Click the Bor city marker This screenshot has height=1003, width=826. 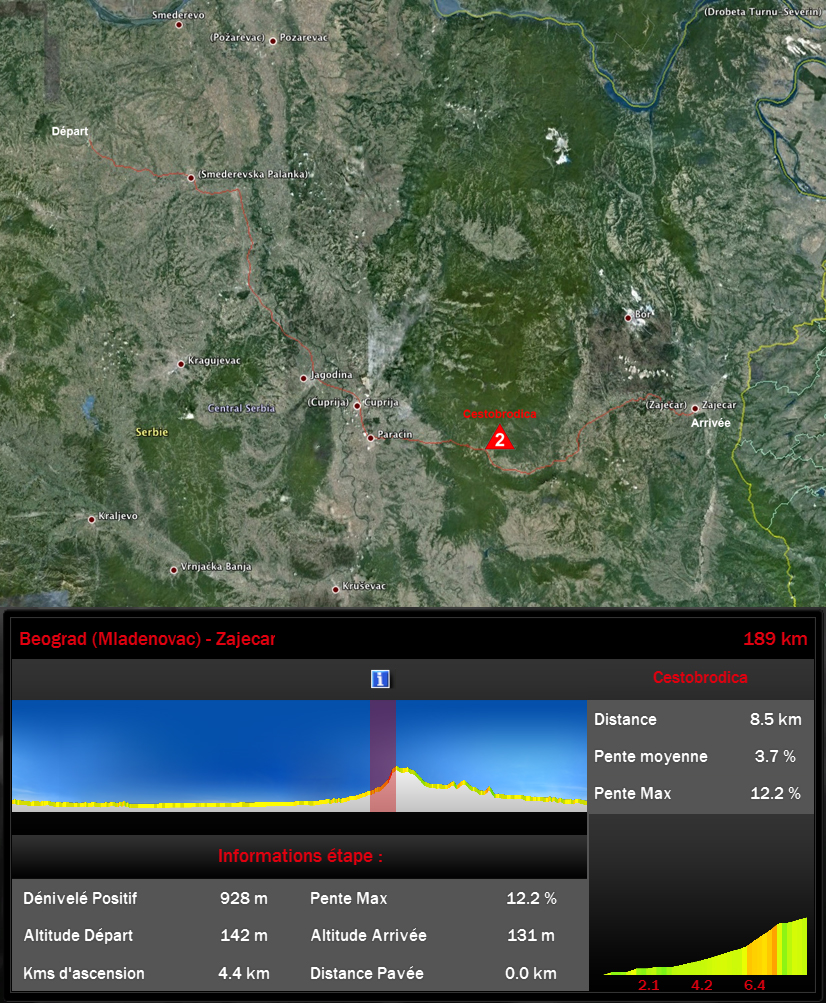(628, 317)
